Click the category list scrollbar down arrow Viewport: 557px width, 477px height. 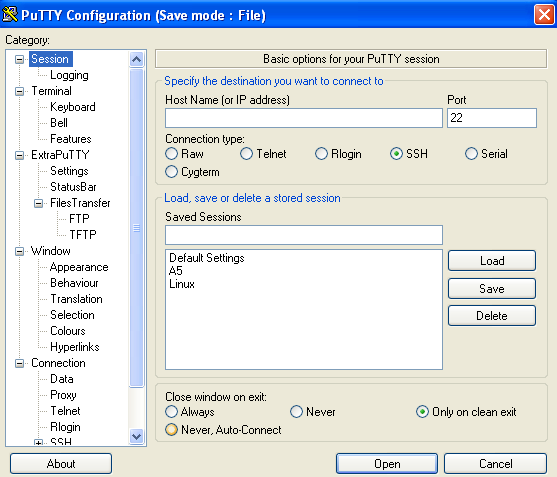click(136, 436)
